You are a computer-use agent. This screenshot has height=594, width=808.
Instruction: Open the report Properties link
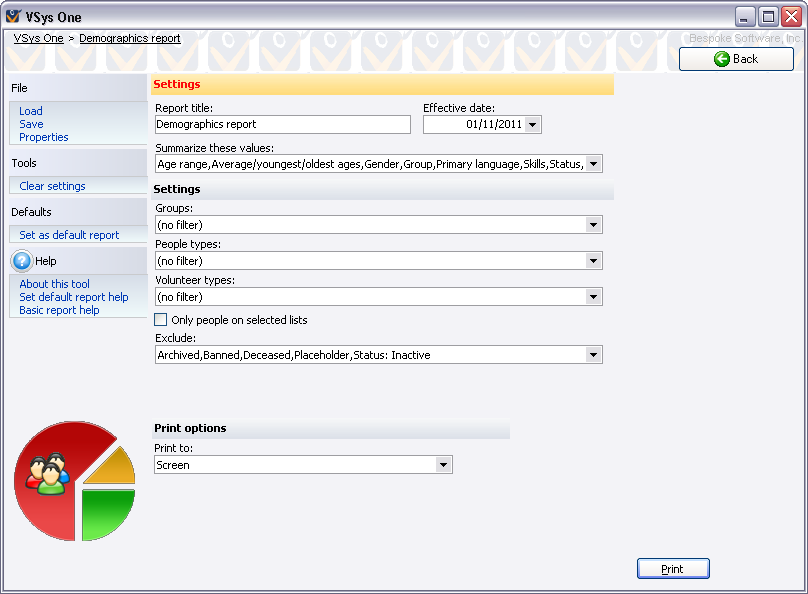click(44, 137)
